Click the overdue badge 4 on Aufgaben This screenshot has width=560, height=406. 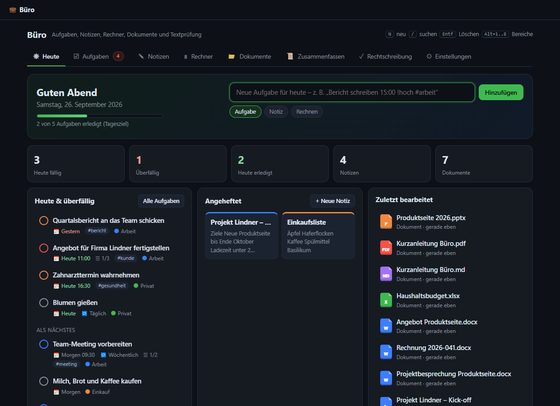coord(118,56)
